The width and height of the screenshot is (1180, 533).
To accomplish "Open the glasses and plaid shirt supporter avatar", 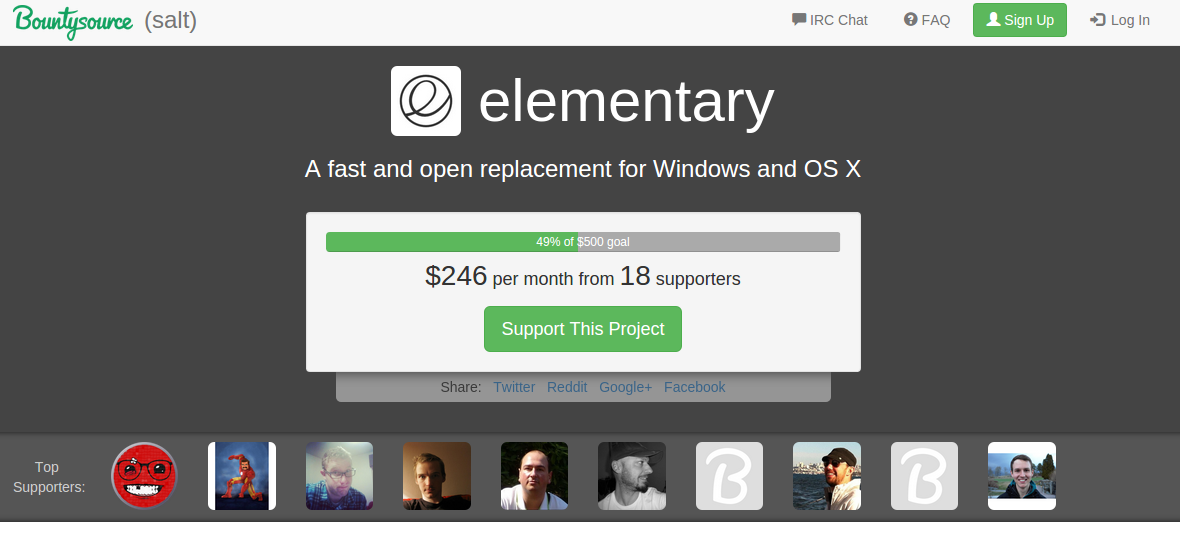I will (339, 476).
